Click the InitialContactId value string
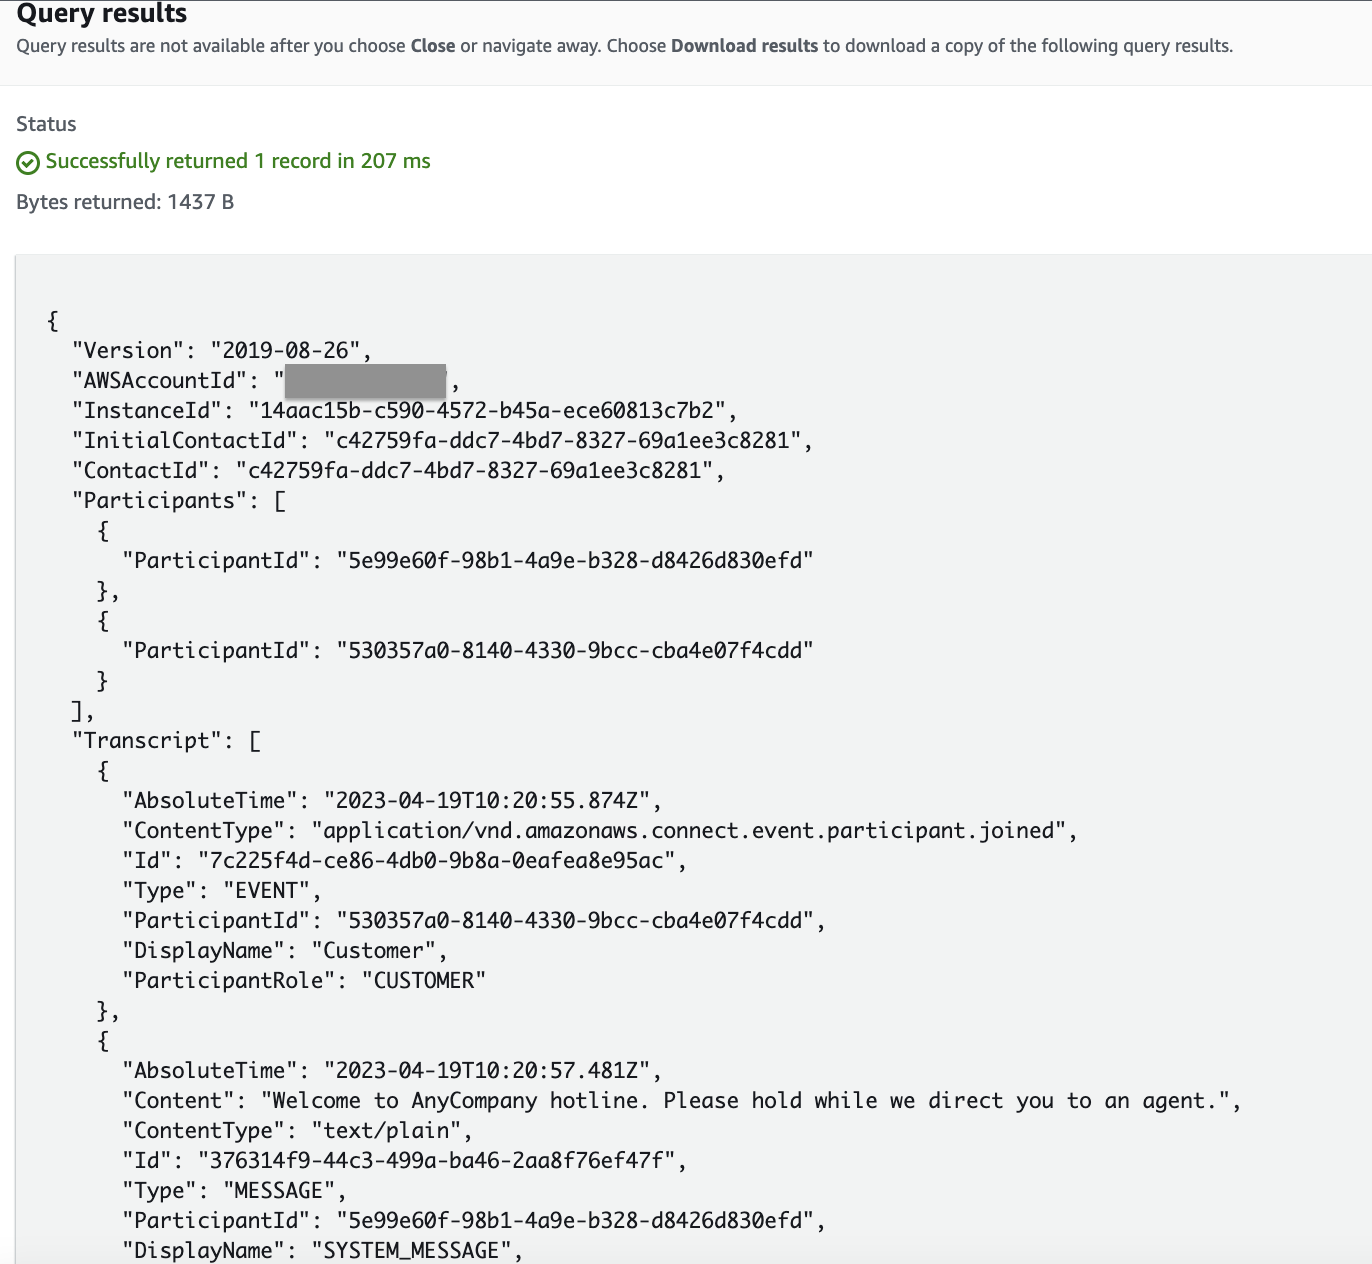The width and height of the screenshot is (1372, 1264). tap(562, 440)
